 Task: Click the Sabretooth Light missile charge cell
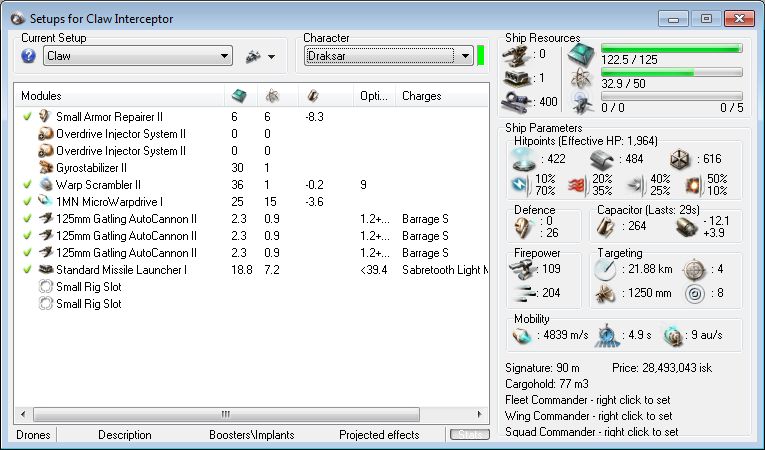pos(444,269)
